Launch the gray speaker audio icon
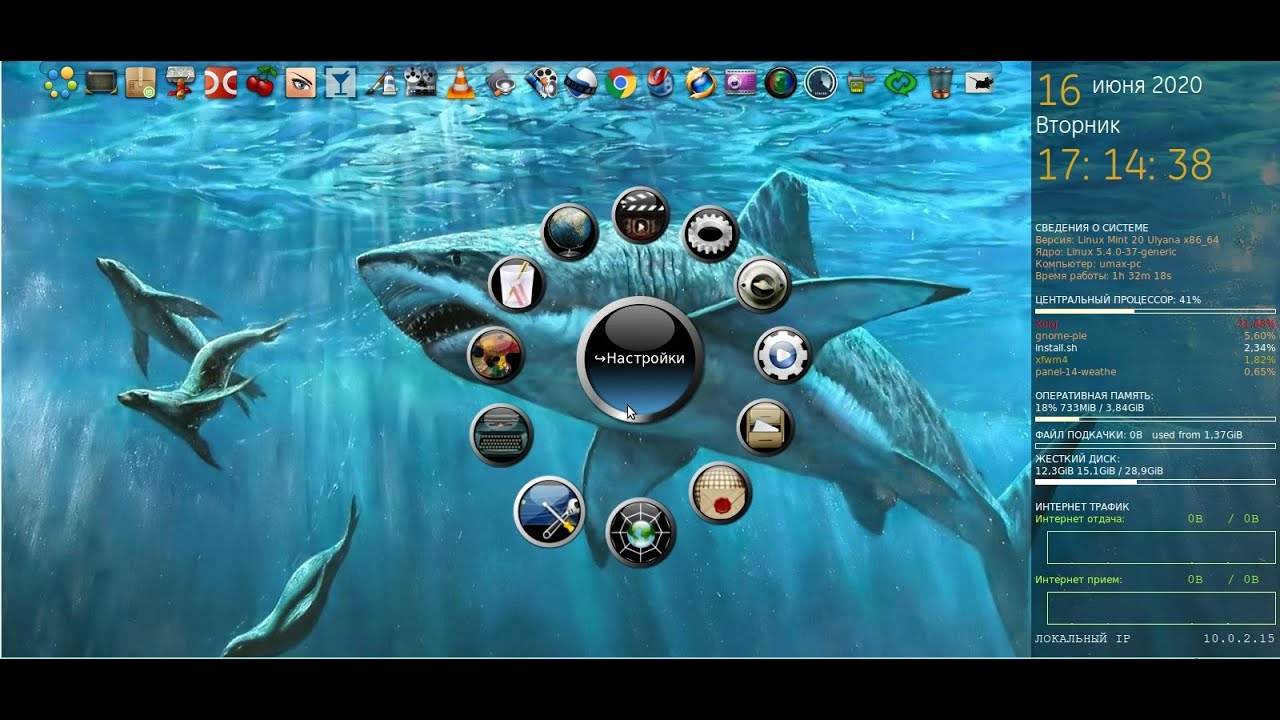 pos(500,82)
